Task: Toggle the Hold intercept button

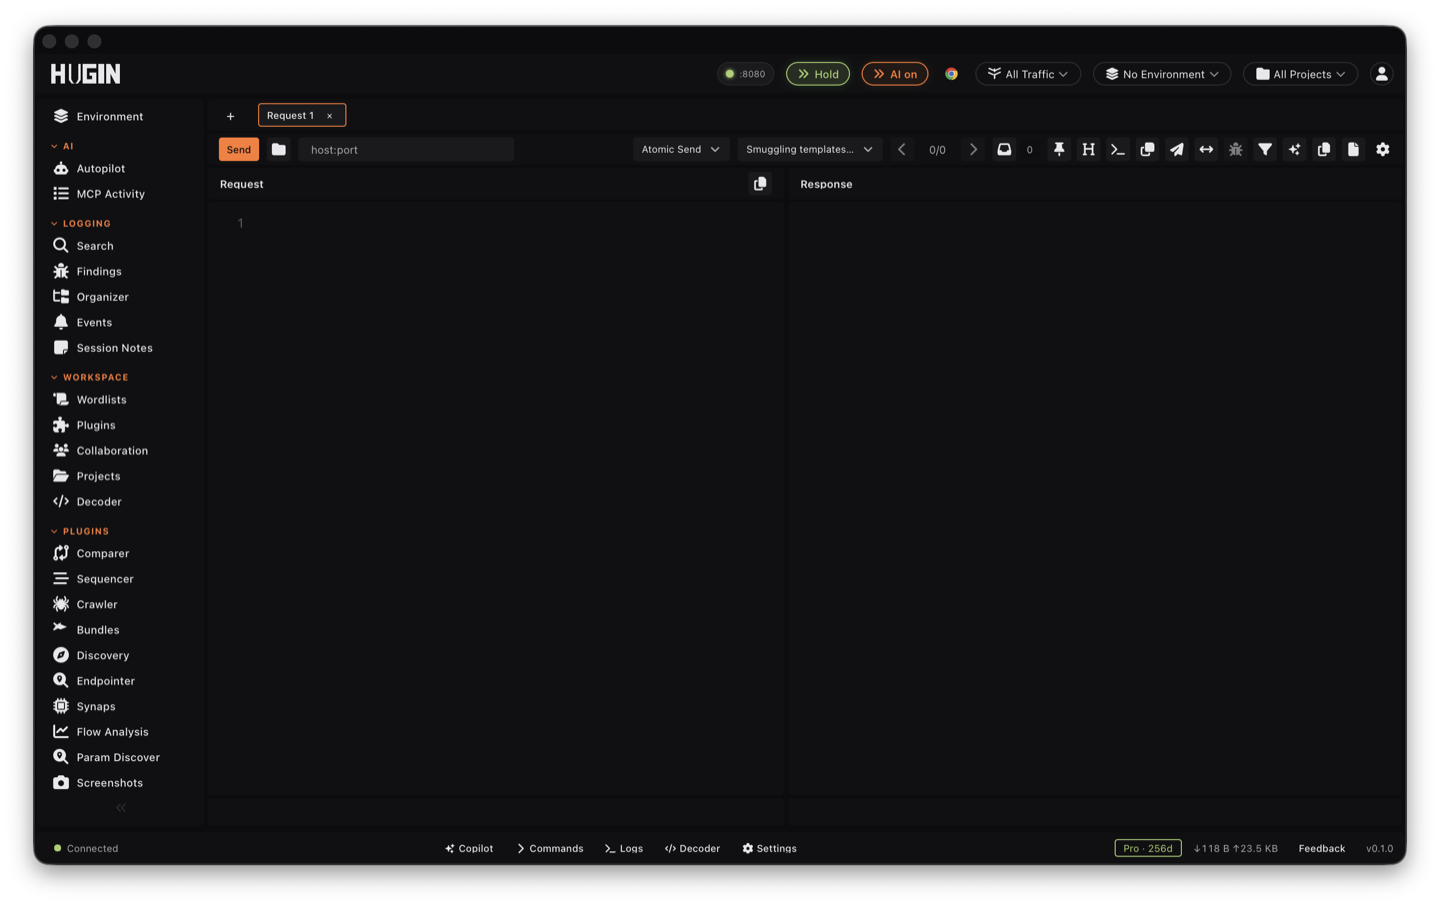Action: tap(818, 74)
